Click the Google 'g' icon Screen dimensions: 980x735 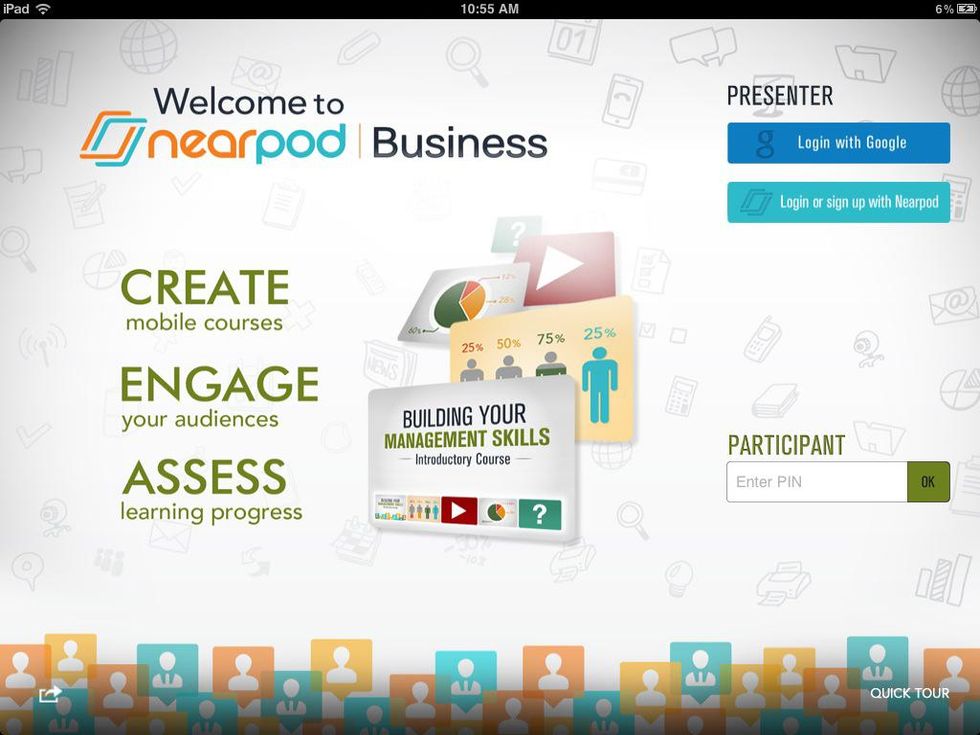(x=765, y=144)
